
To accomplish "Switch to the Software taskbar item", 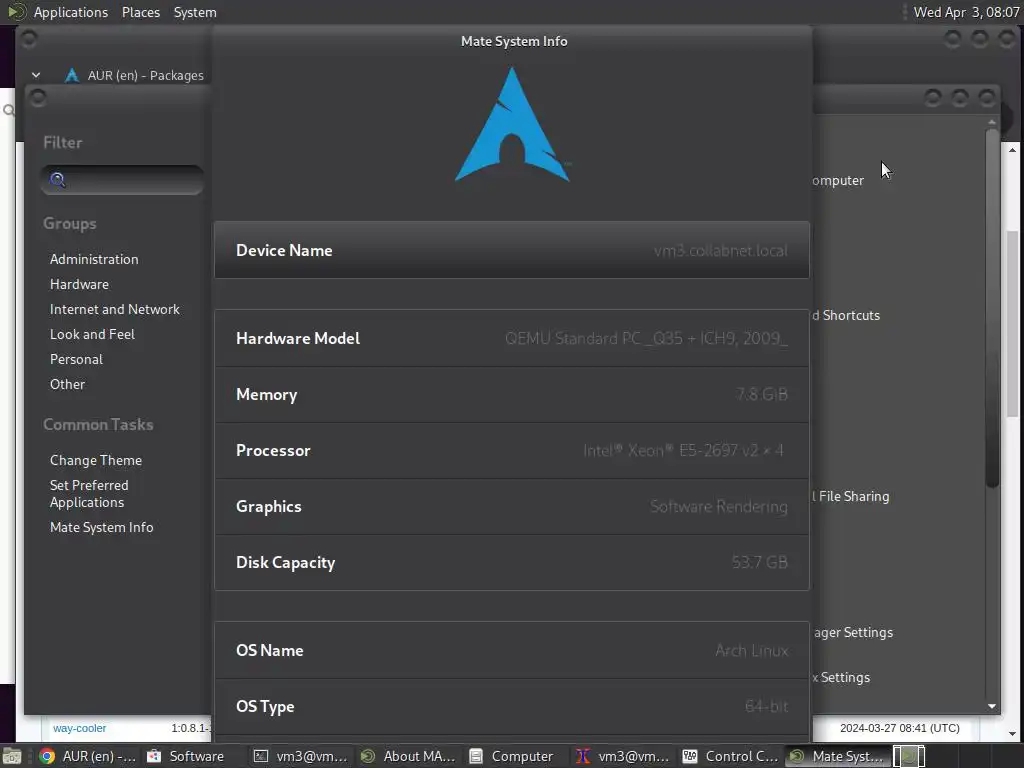I will (x=185, y=756).
